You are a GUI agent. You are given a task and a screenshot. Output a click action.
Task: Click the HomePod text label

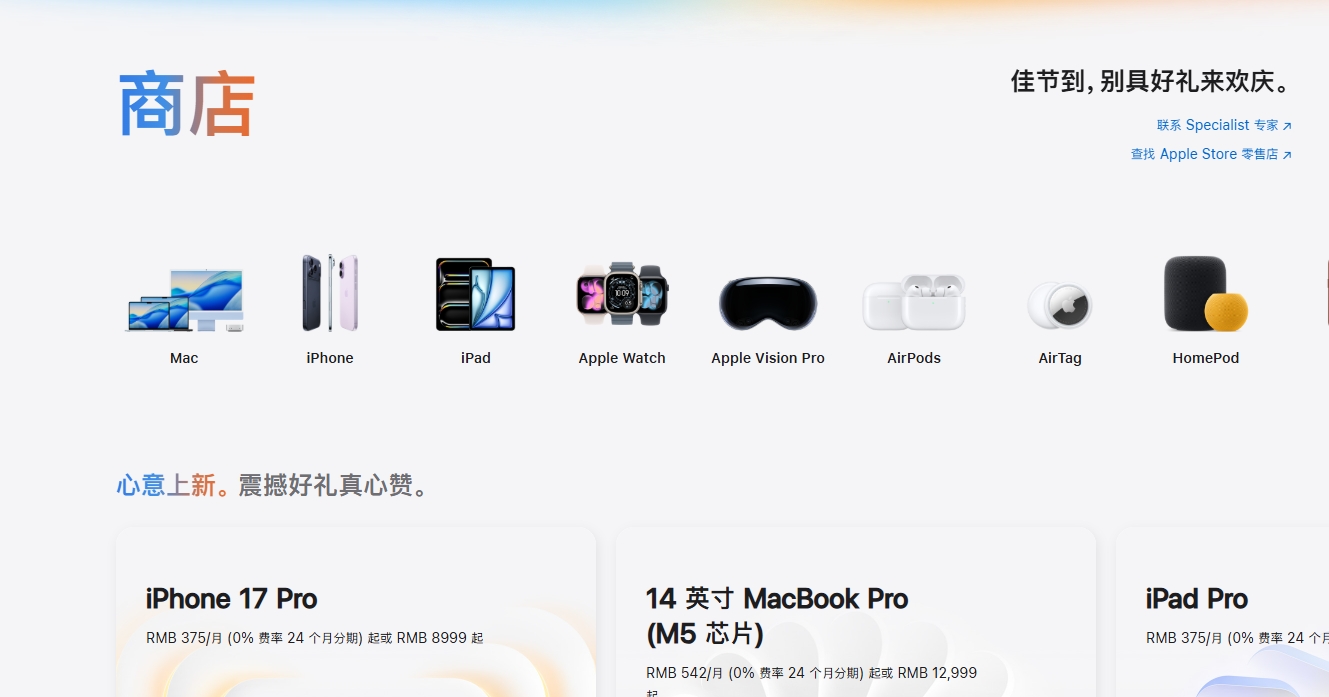[x=1206, y=358]
